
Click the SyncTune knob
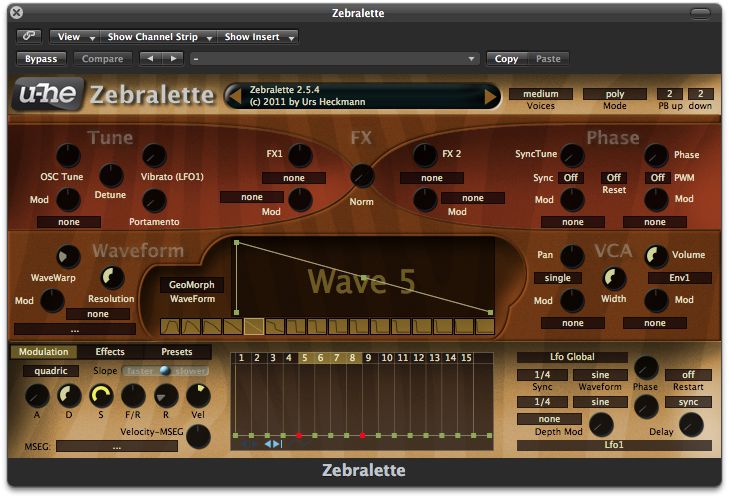point(572,156)
